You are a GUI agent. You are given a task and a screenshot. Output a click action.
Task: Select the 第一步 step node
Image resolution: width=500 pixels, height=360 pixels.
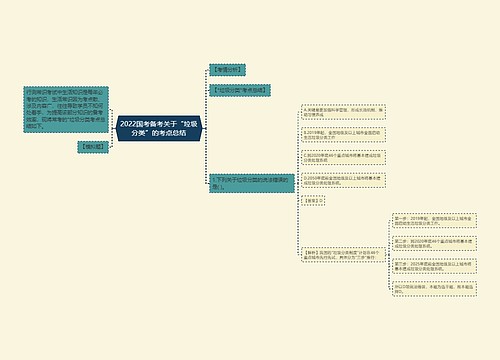434,221
